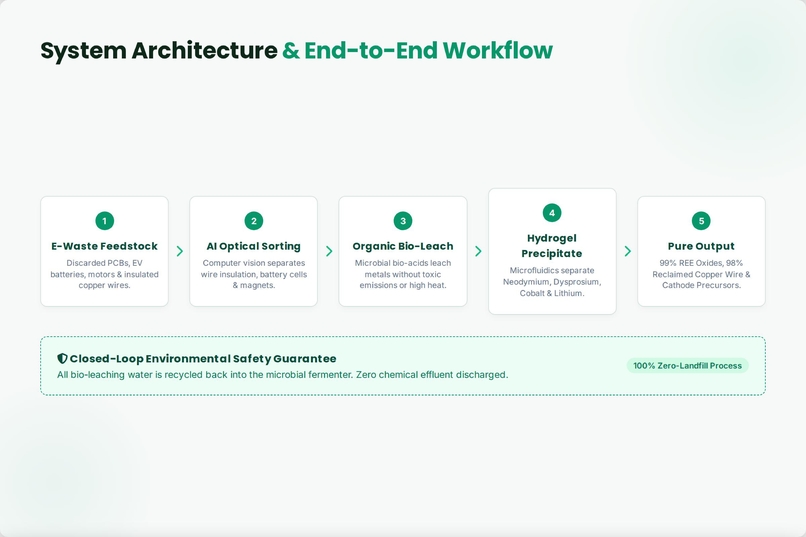Select the Organic Bio-Leach card title
The width and height of the screenshot is (806, 537).
[403, 246]
